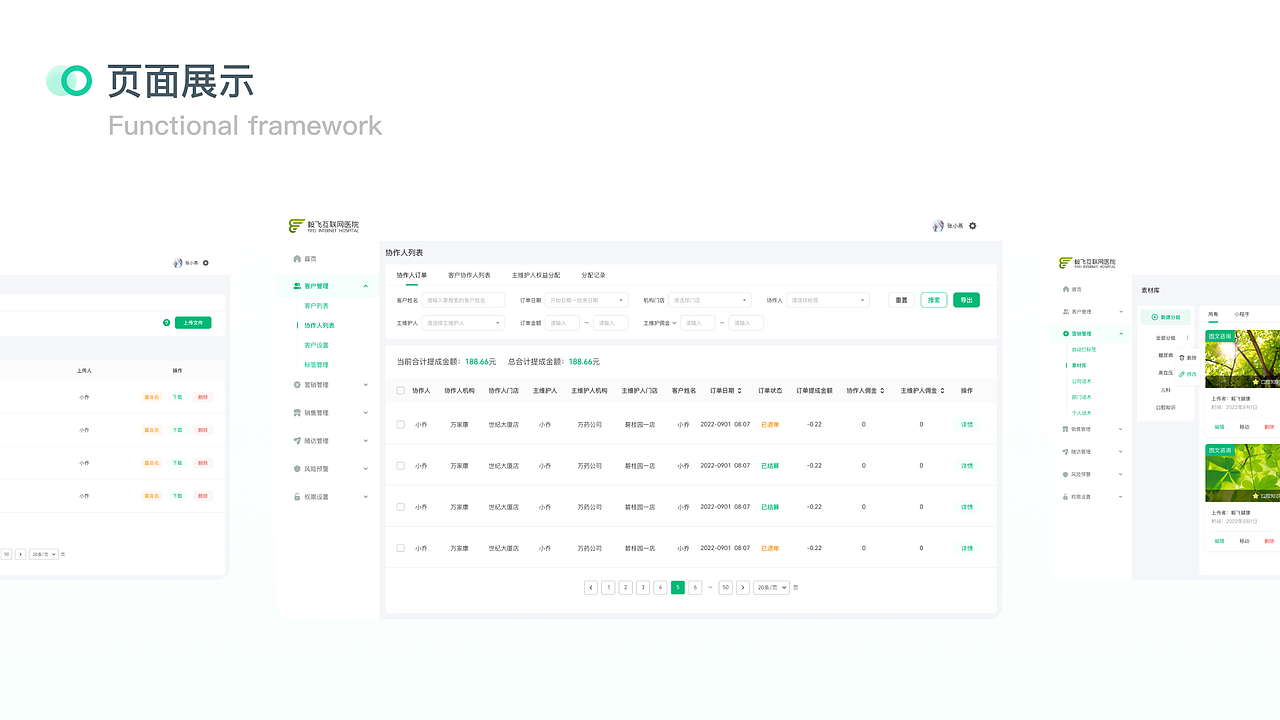Open first 图文咨询 thumbnail in right window
1280x720 pixels.
tap(1242, 360)
